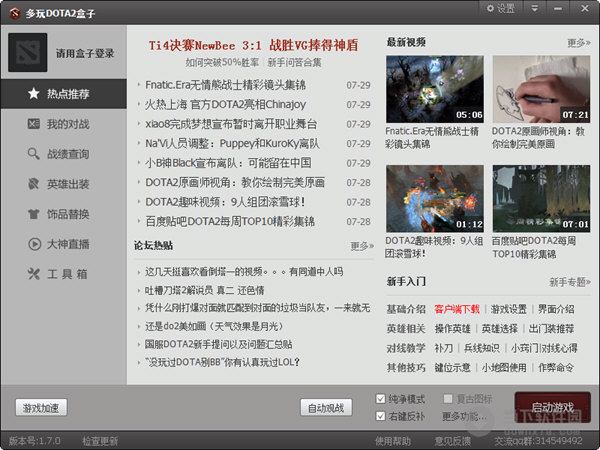Open 英雄选择 guide link
The height and width of the screenshot is (450, 600).
[x=499, y=329]
